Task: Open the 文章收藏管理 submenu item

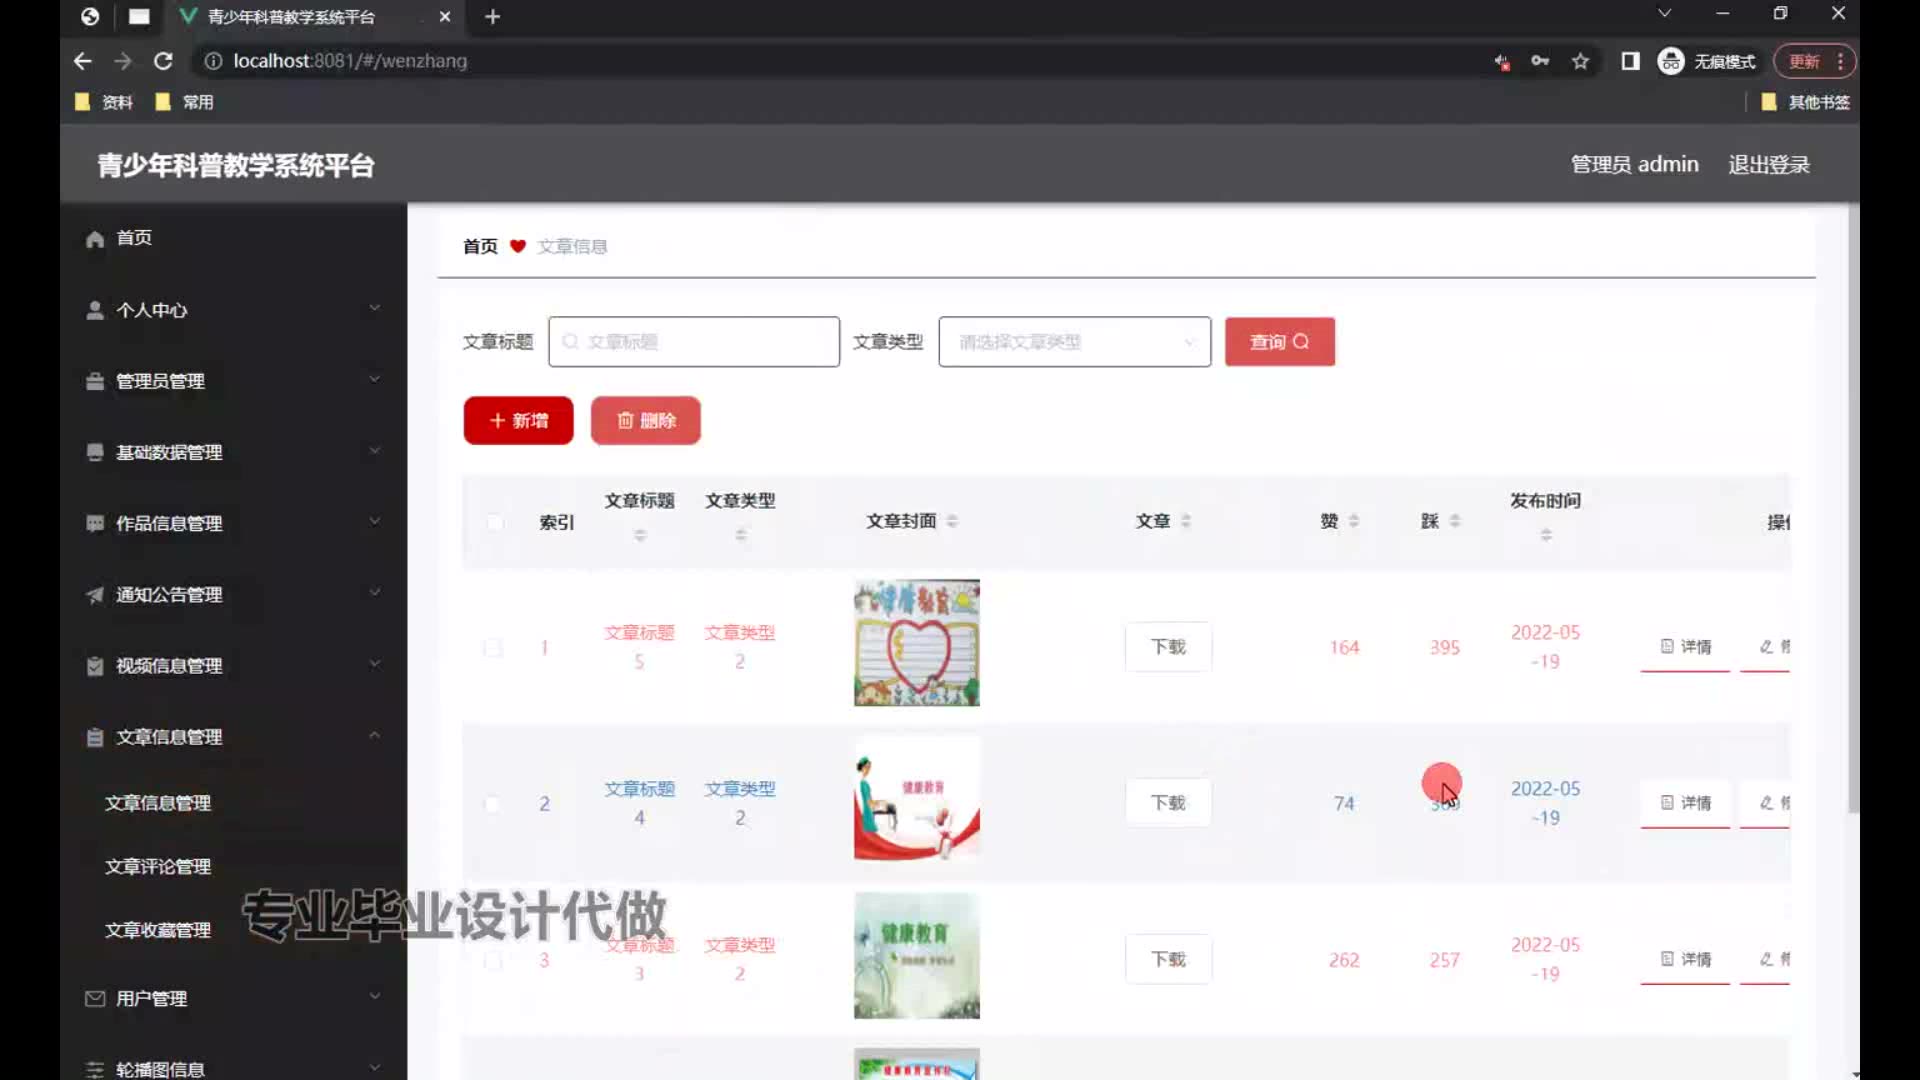Action: coord(158,930)
